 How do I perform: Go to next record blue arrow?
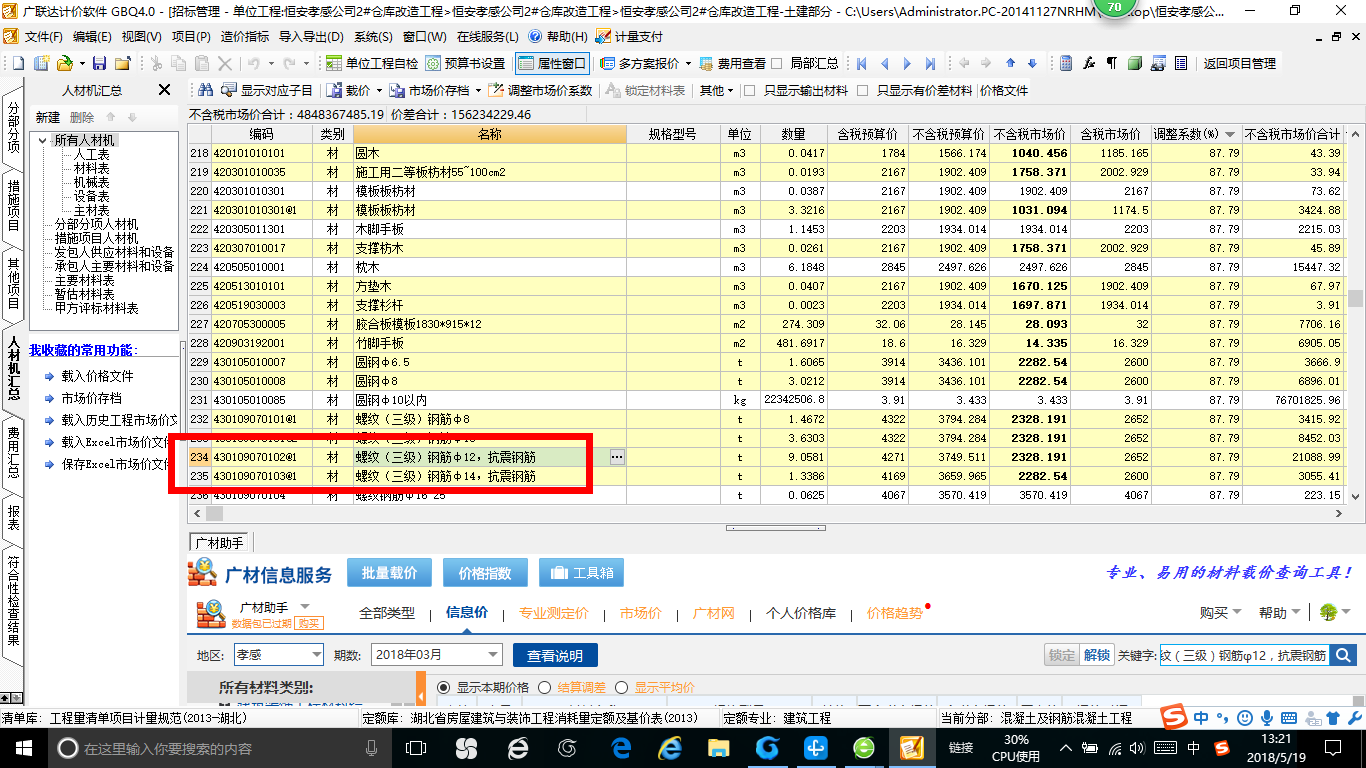click(907, 63)
